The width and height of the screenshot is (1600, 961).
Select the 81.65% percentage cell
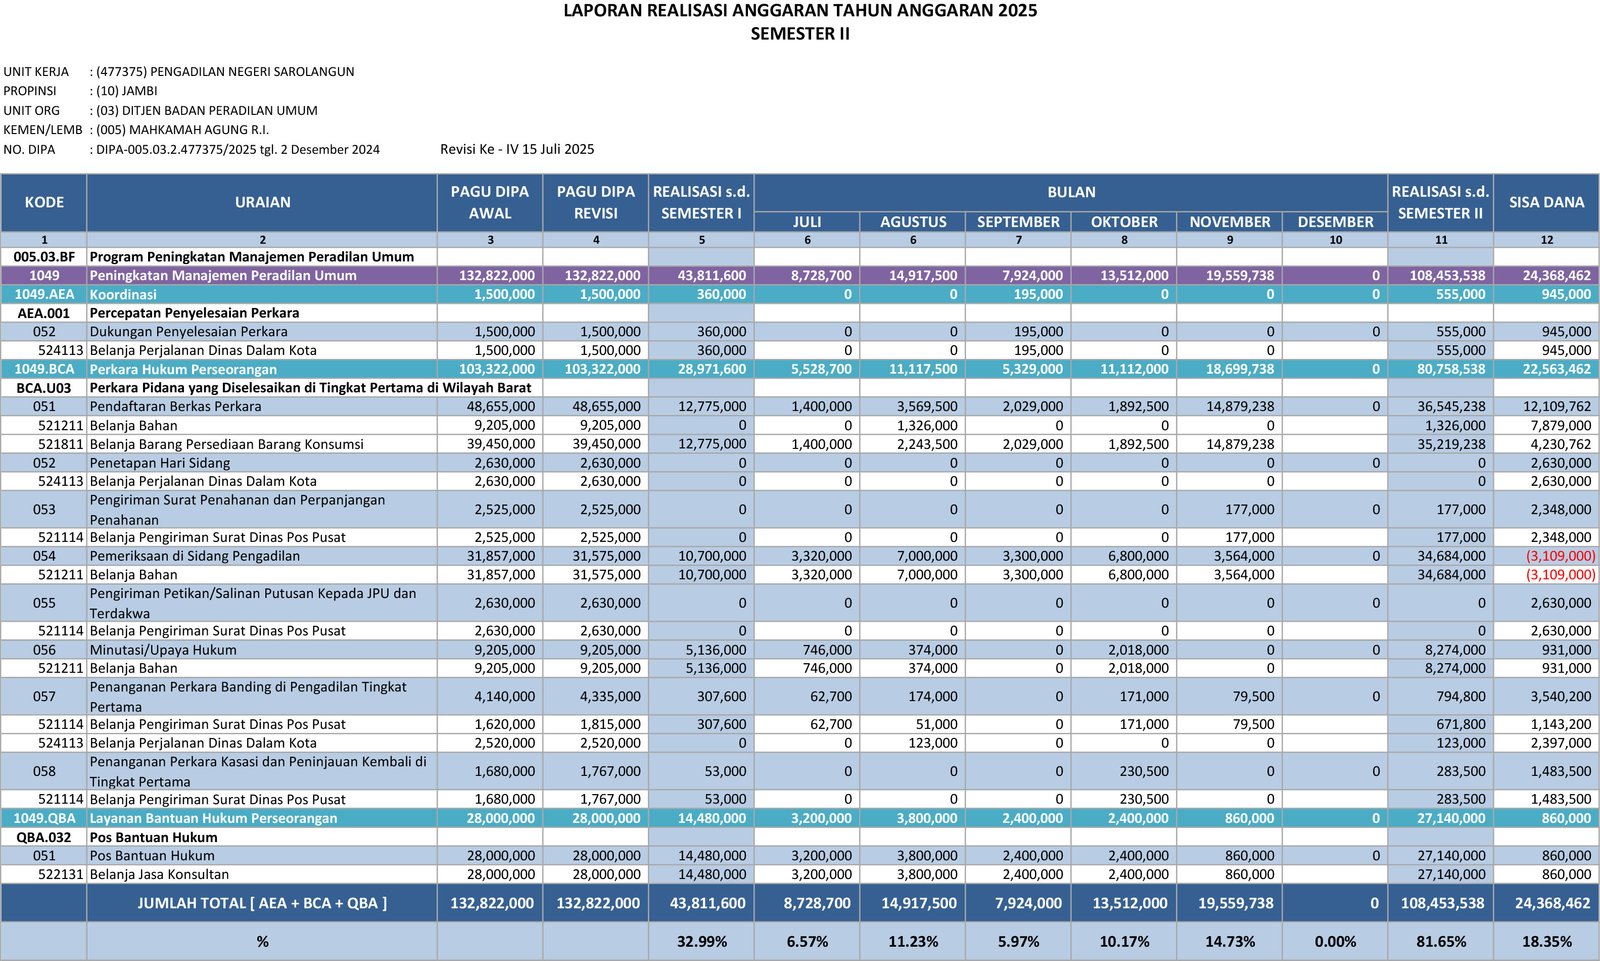pos(1440,942)
